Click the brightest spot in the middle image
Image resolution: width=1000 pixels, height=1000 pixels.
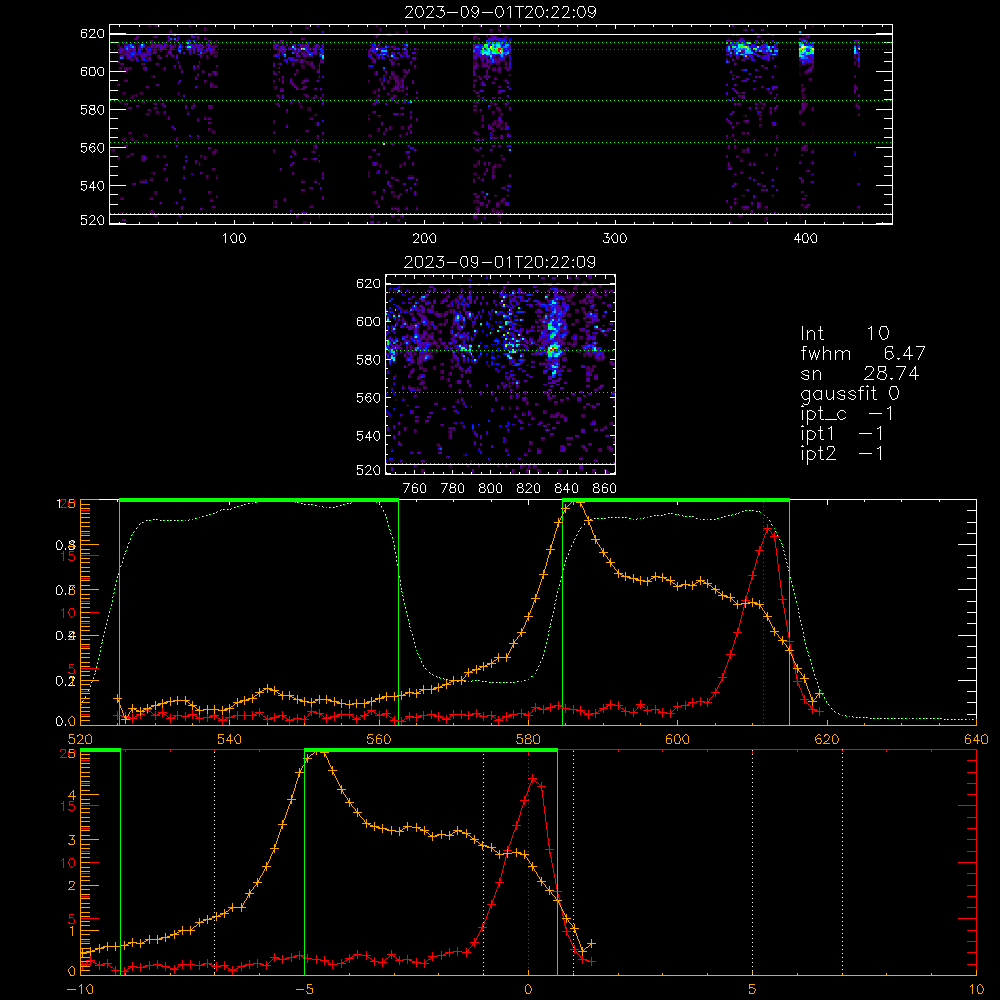(x=553, y=350)
